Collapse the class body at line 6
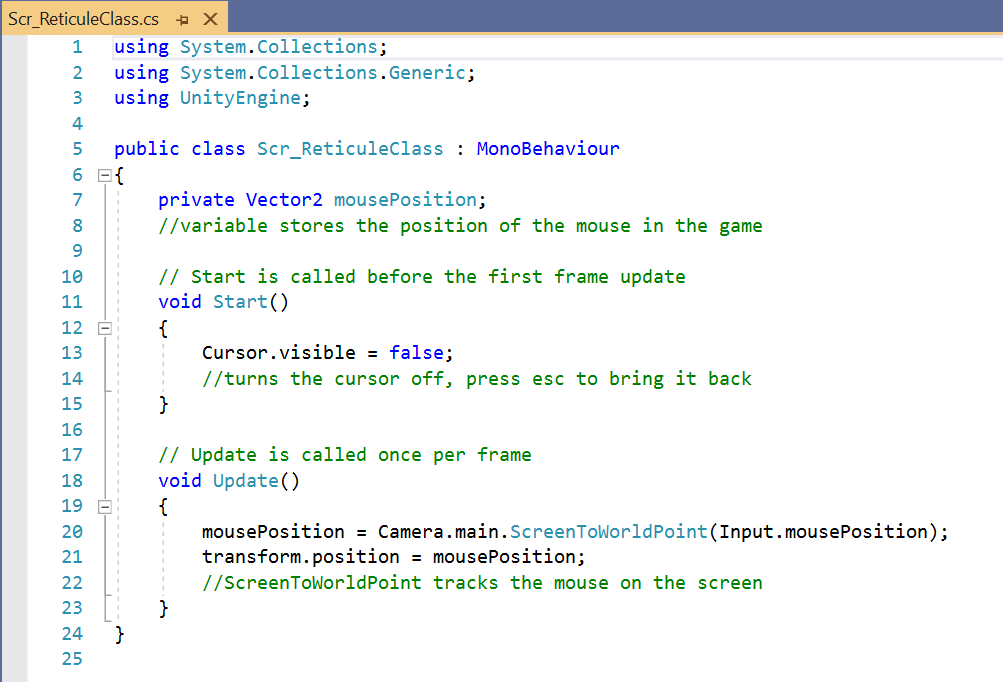The height and width of the screenshot is (682, 1003). pos(104,175)
